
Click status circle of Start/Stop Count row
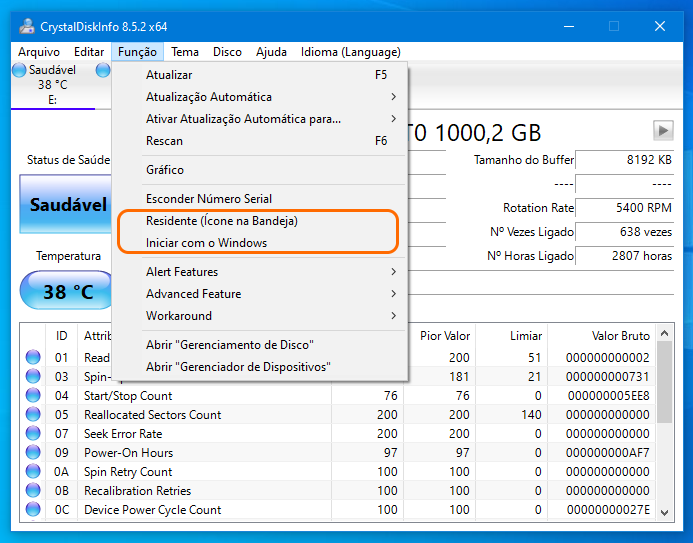click(x=33, y=395)
